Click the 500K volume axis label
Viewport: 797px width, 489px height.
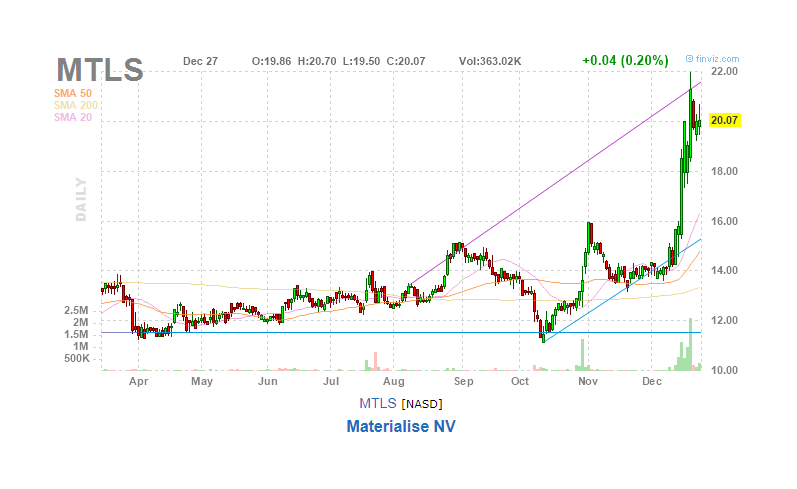click(77, 359)
